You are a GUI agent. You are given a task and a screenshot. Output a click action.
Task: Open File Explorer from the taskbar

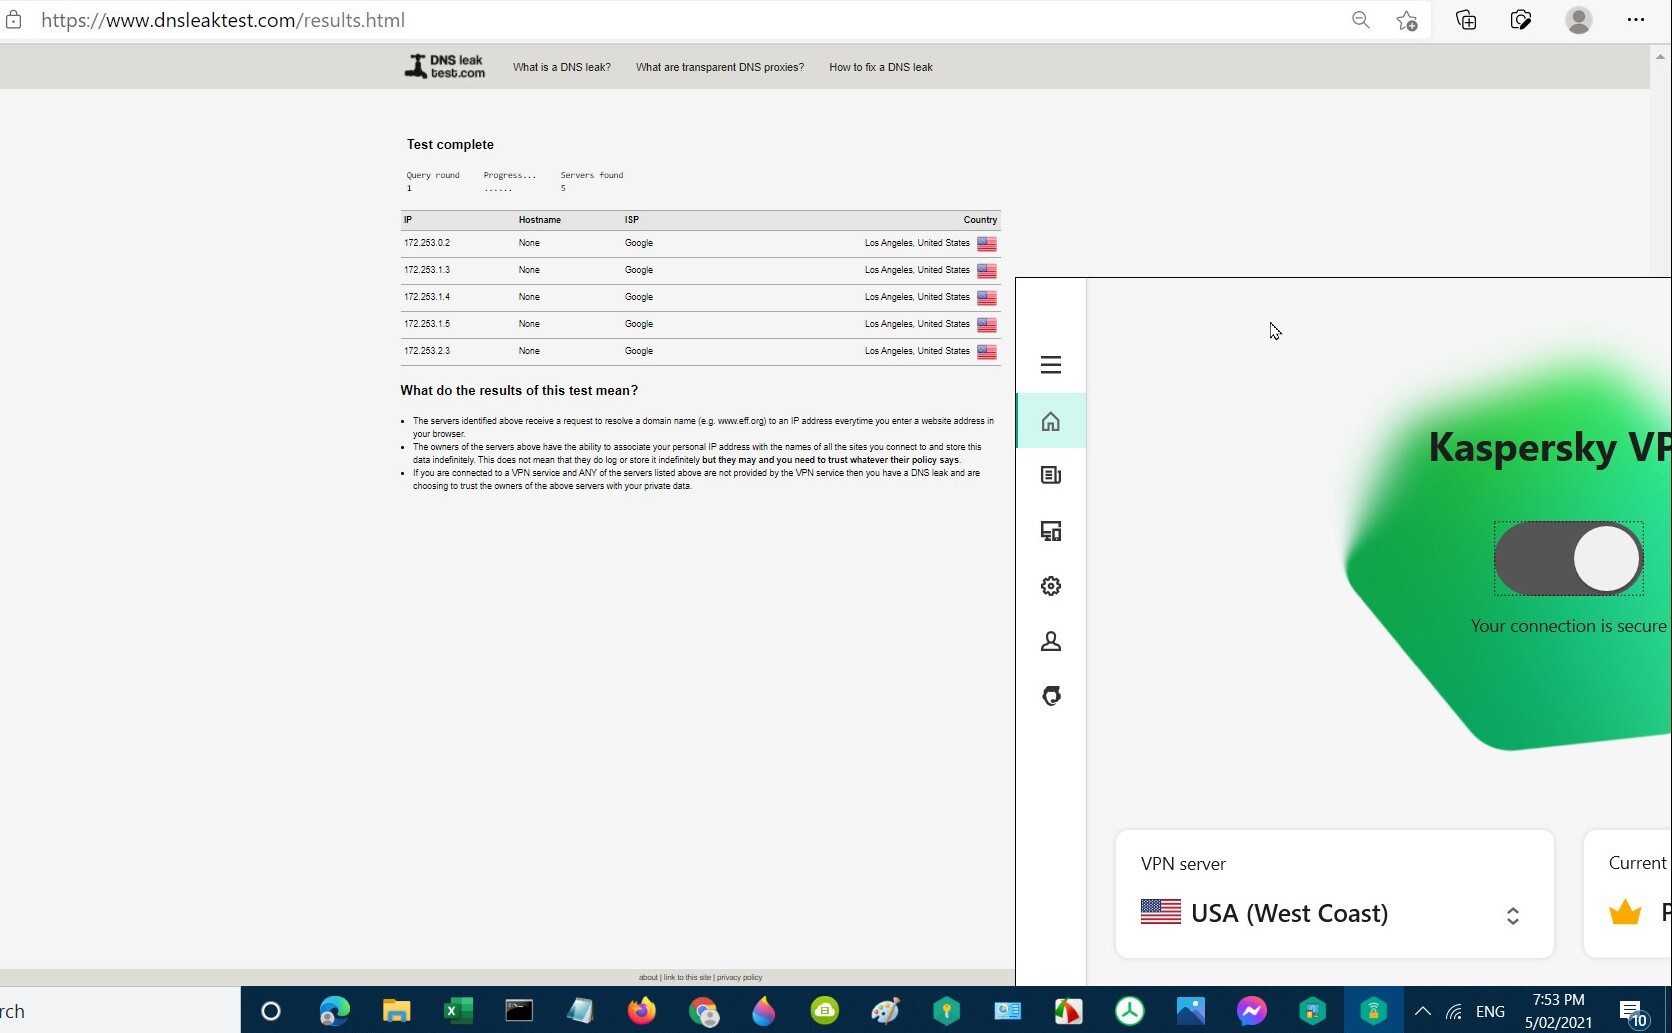click(396, 1011)
